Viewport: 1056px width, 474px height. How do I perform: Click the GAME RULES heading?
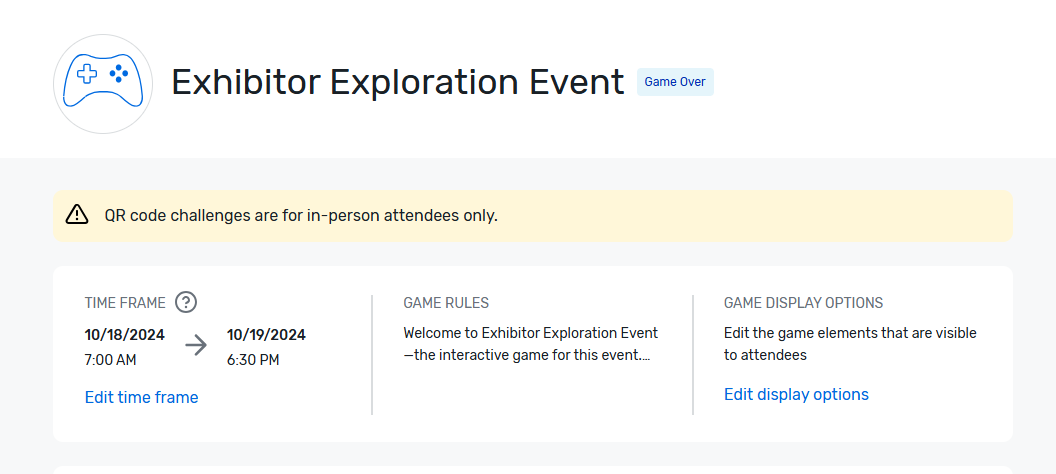(446, 303)
